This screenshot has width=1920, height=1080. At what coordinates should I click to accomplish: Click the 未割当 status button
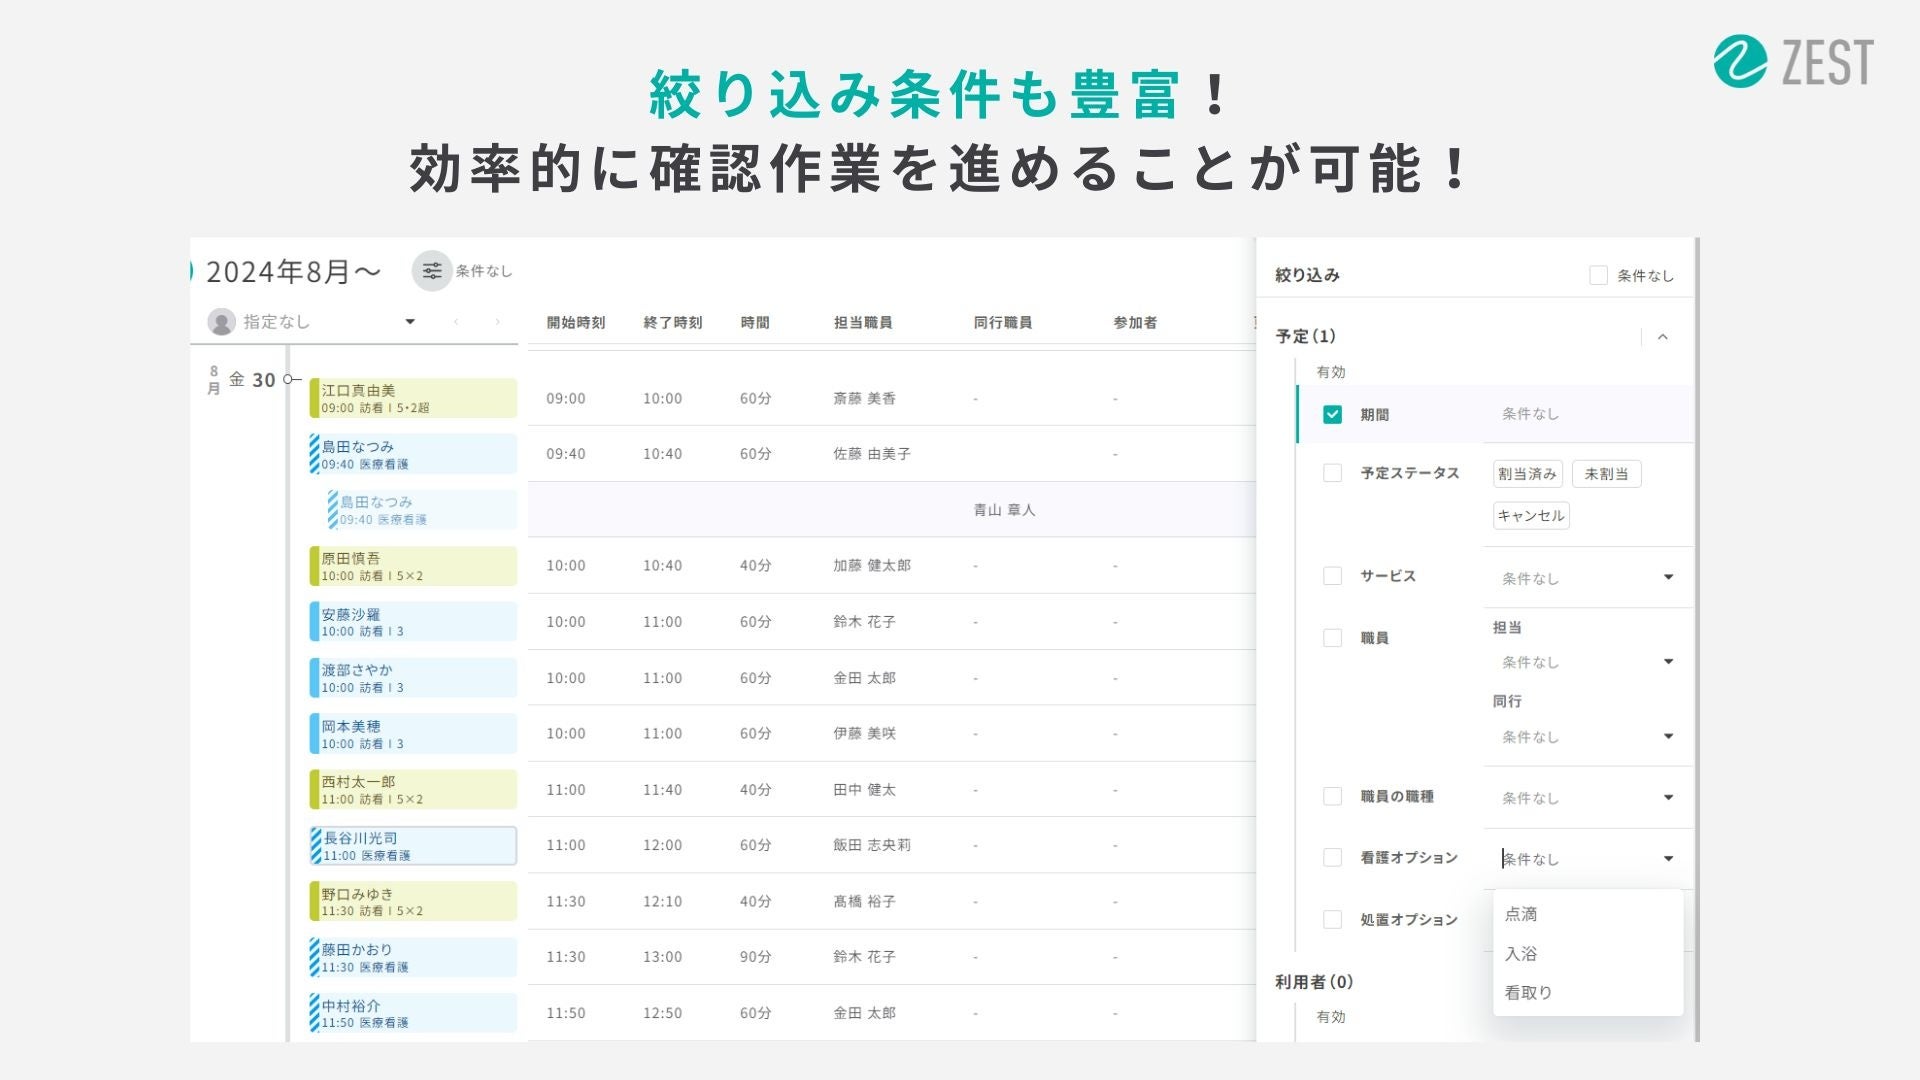pyautogui.click(x=1606, y=474)
